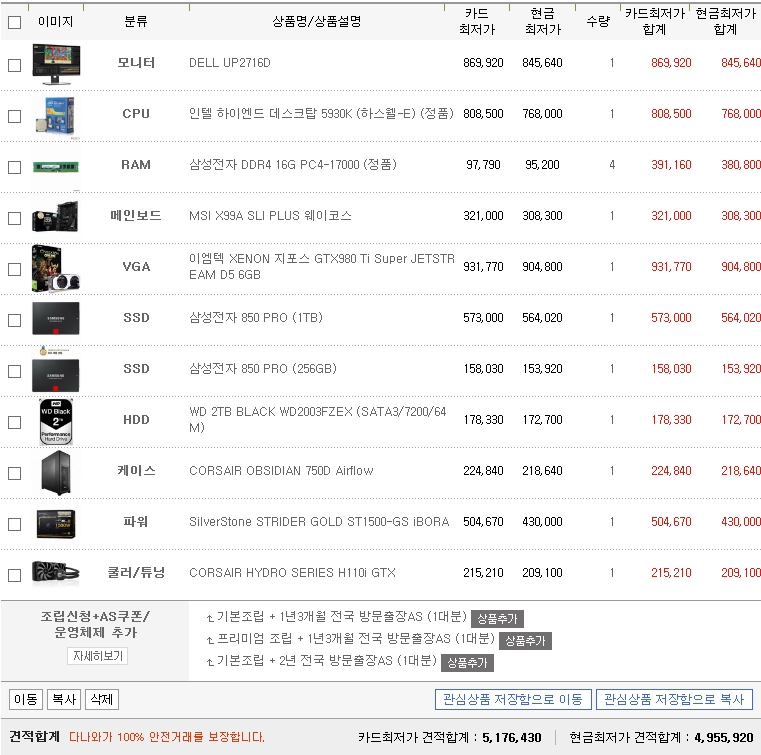
Task: Check the MSI X99A SLI PLUS row checkbox
Action: tap(15, 218)
